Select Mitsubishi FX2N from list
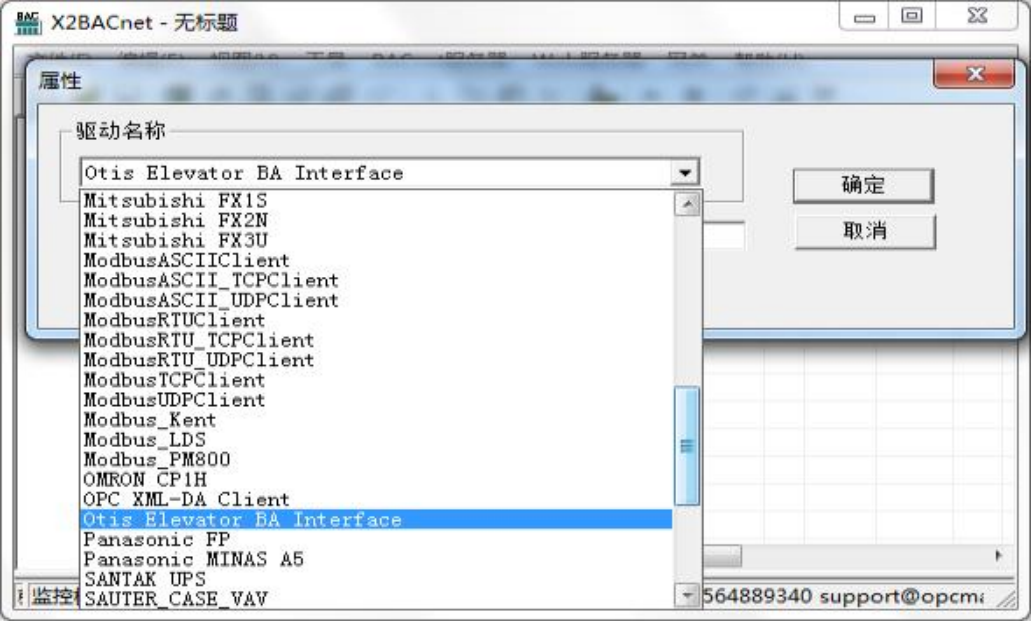The image size is (1031, 622). point(376,220)
